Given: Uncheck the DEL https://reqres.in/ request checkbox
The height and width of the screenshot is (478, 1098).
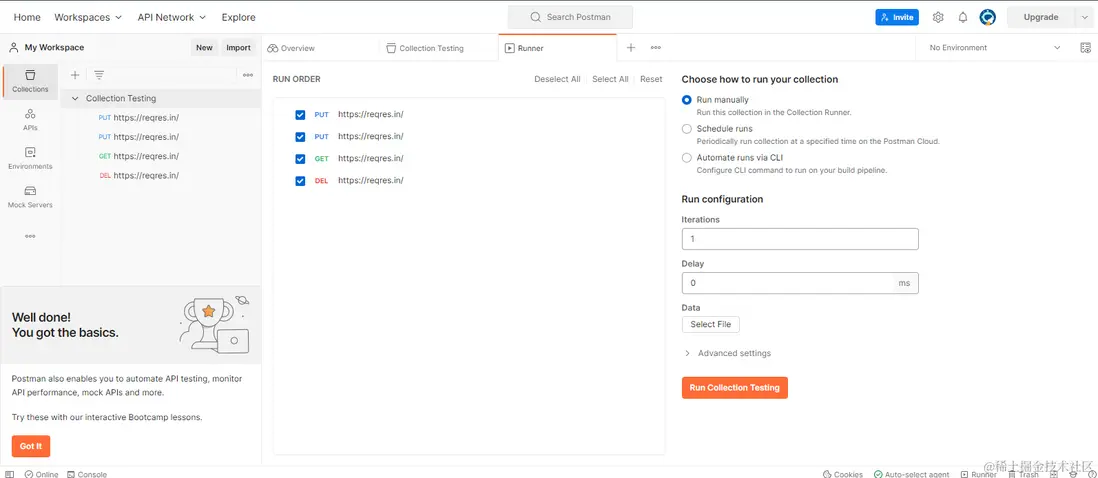Looking at the screenshot, I should click(x=300, y=181).
